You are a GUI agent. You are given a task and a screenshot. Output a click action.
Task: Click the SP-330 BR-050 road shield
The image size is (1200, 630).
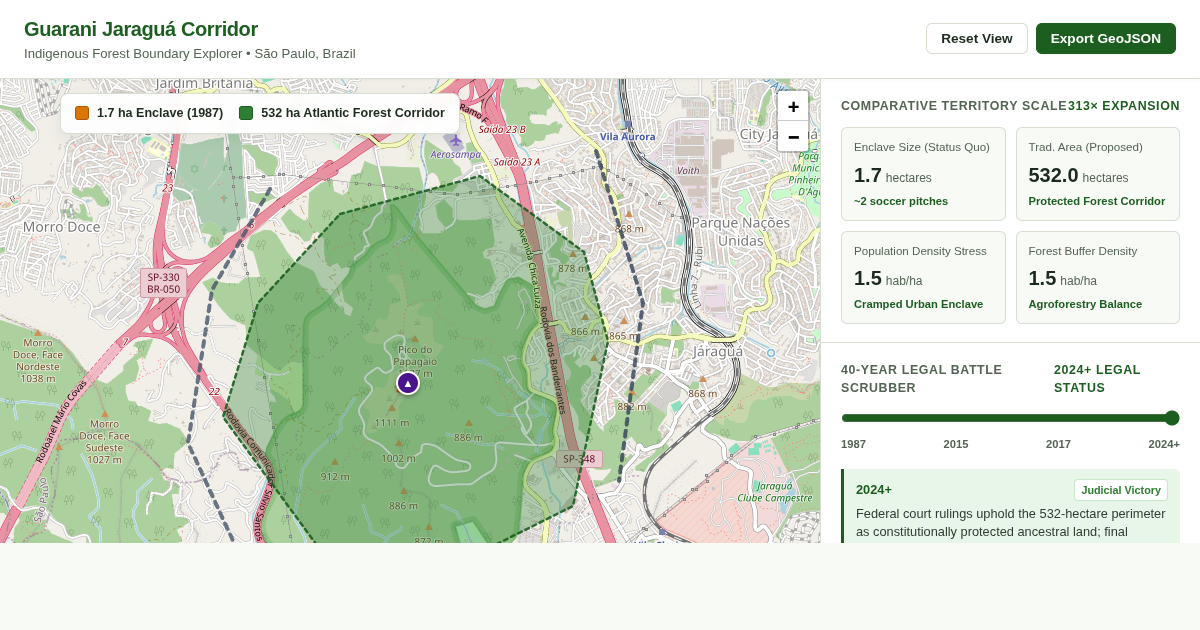coord(163,283)
